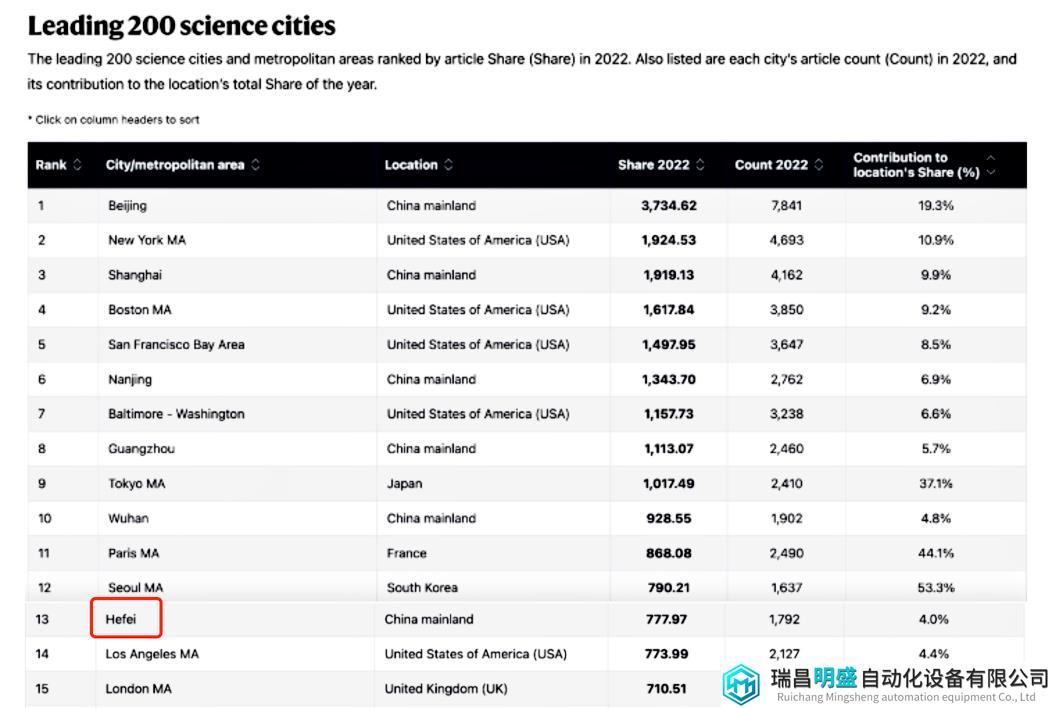Select the Share value 773.99
1050x708 pixels.
pyautogui.click(x=666, y=654)
